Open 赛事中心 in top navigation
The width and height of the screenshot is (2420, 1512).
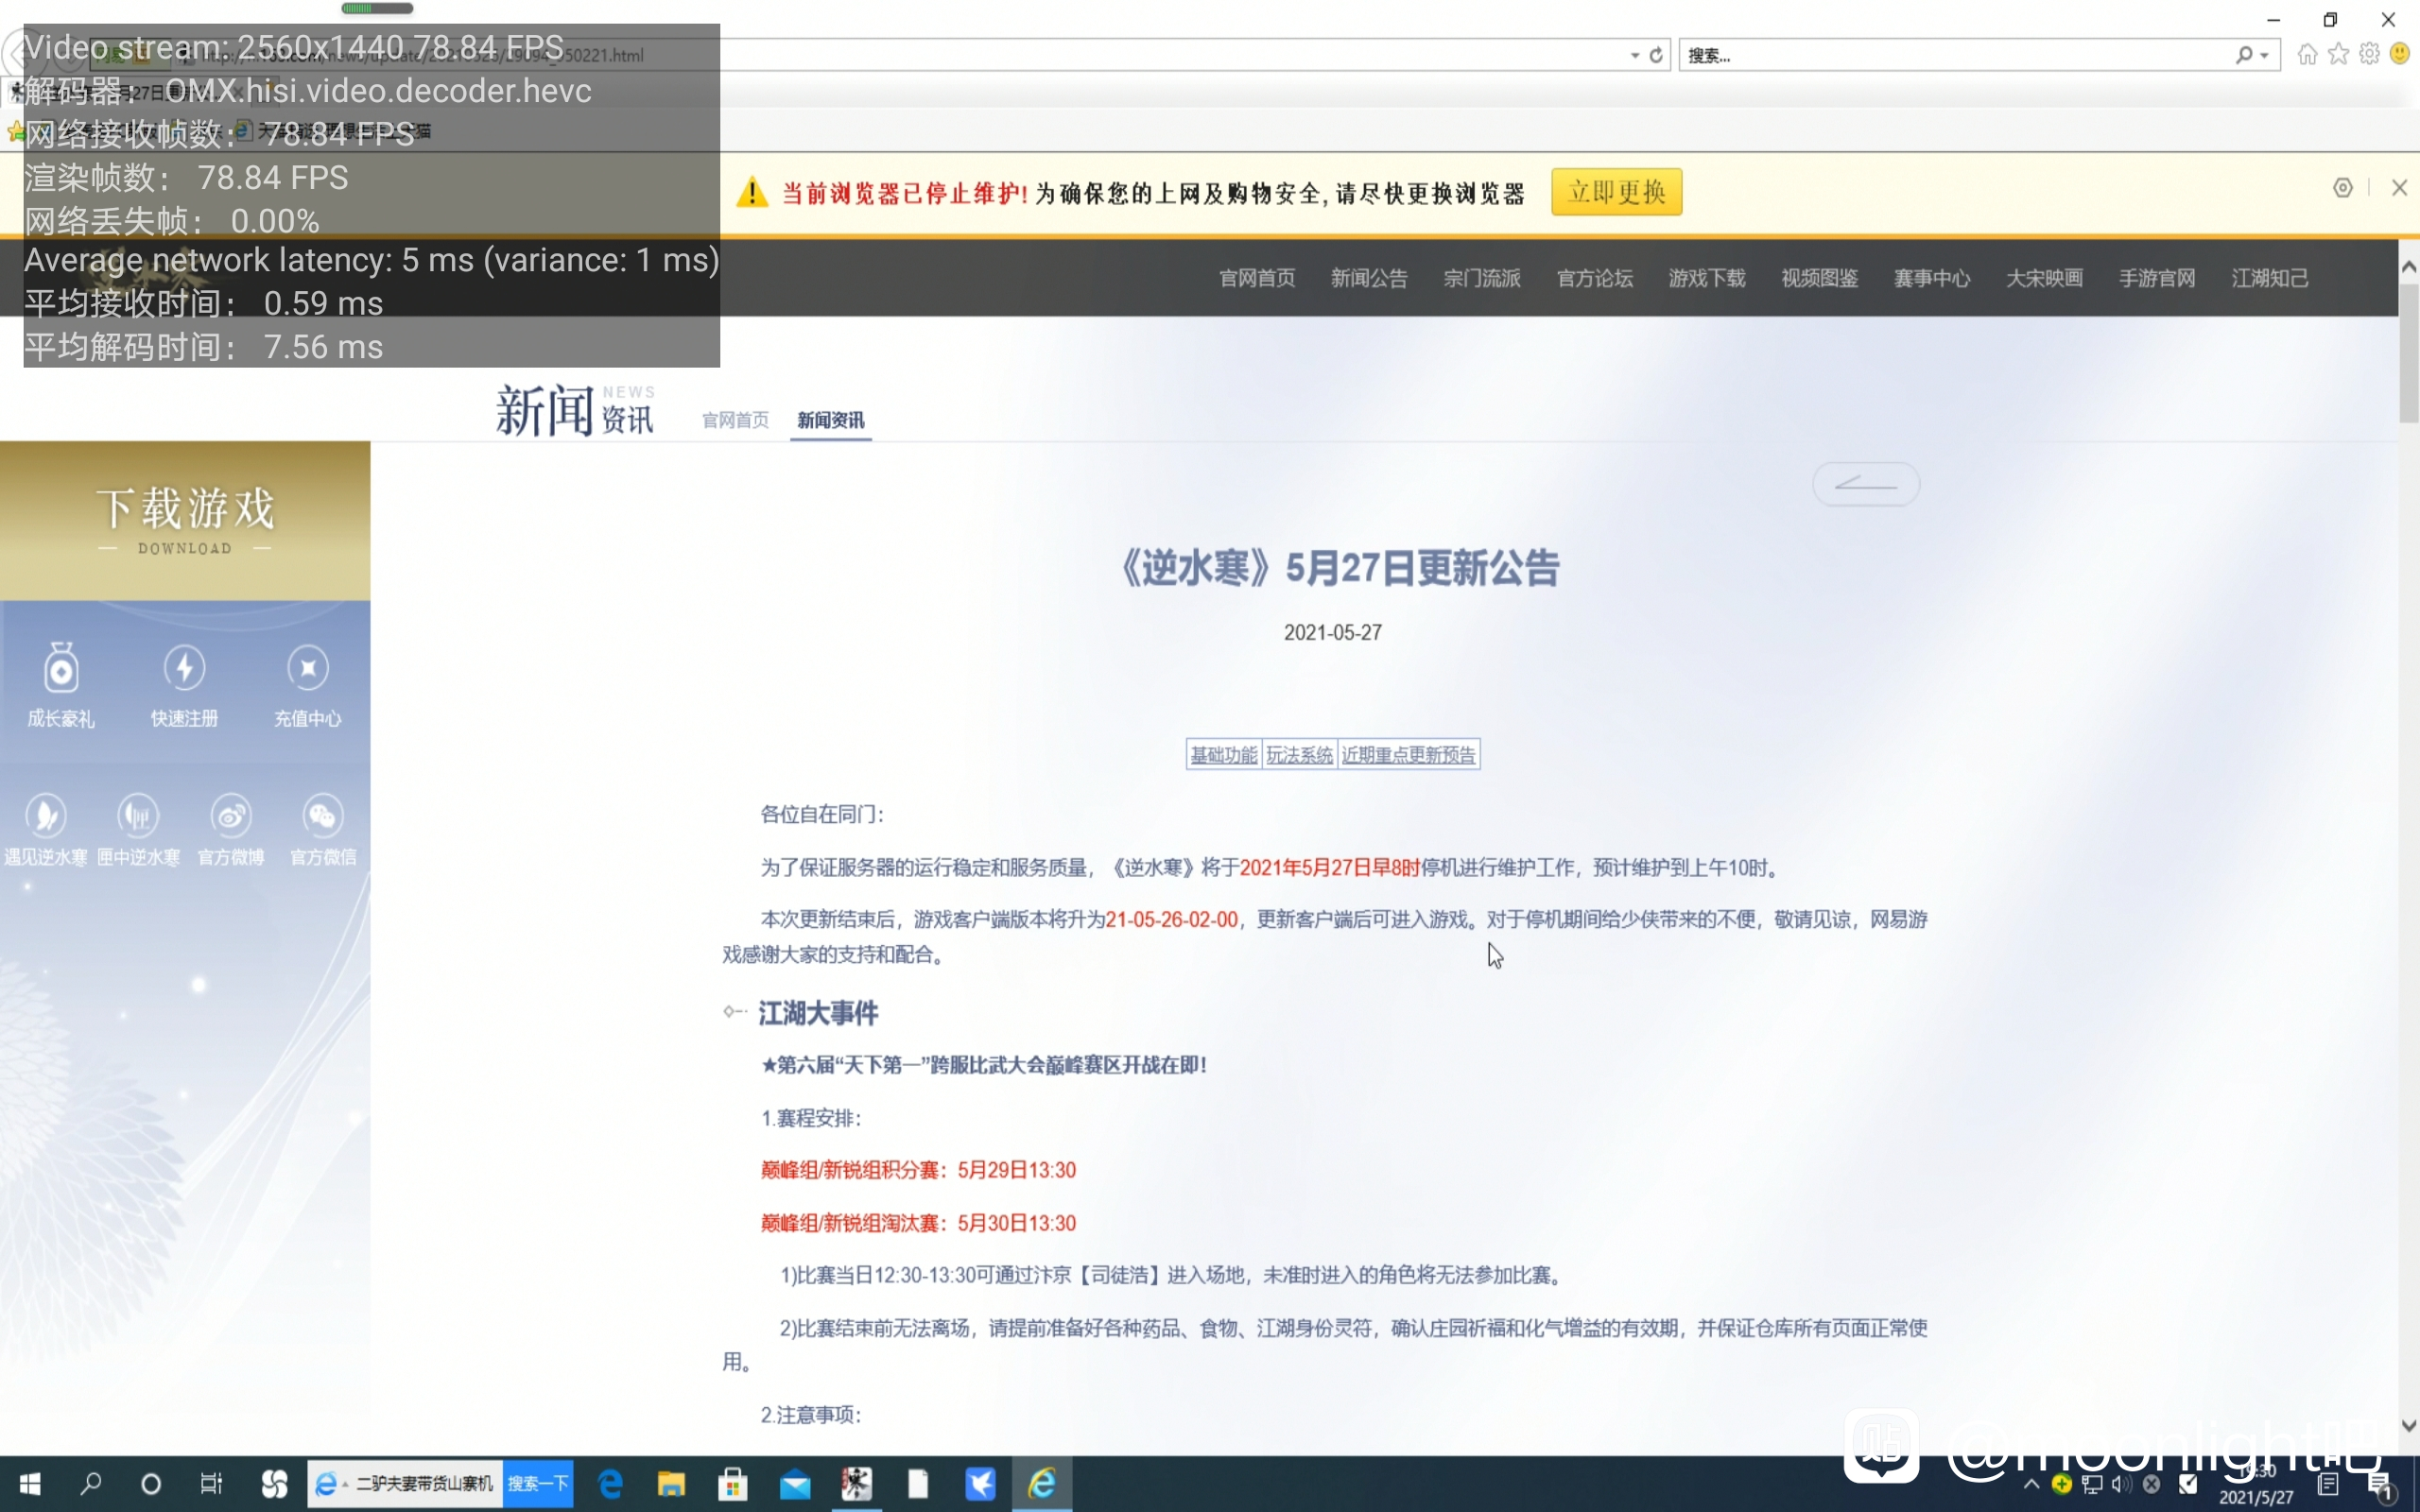1932,278
